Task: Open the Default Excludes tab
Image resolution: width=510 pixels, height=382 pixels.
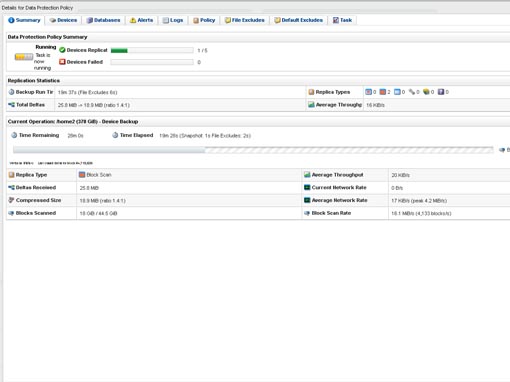Action: tap(298, 20)
